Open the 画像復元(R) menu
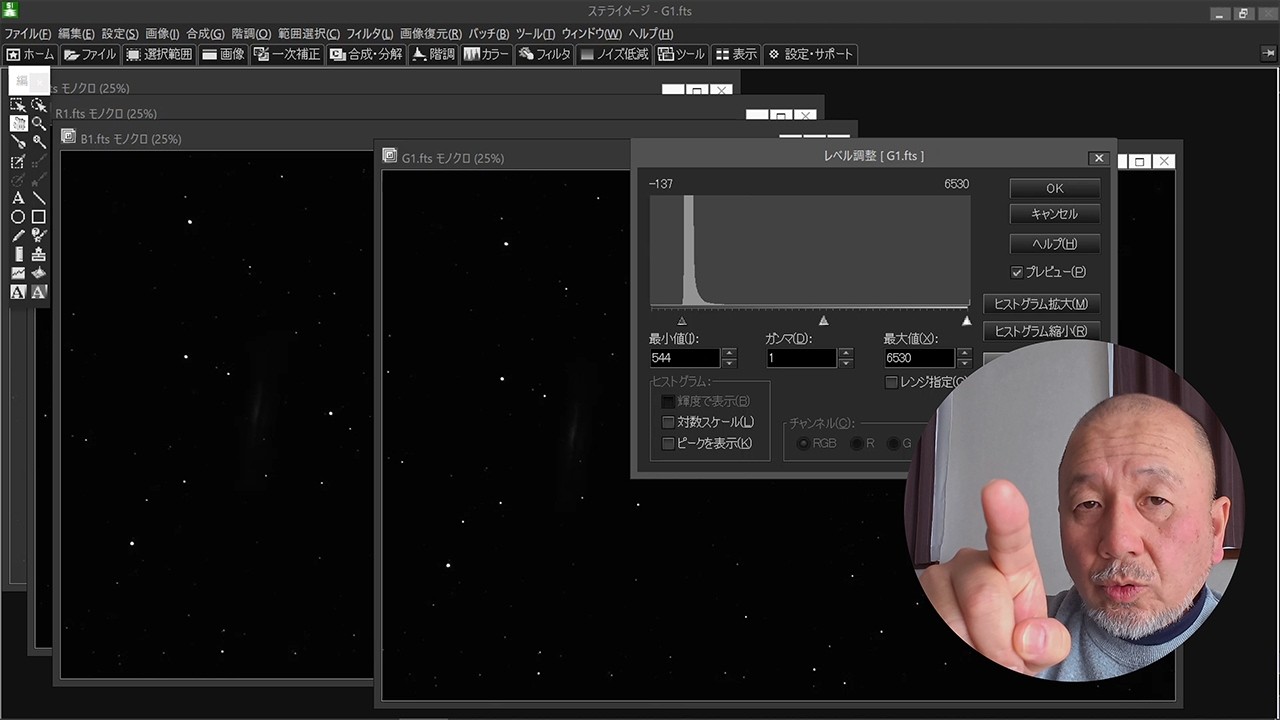This screenshot has height=720, width=1280. (x=431, y=34)
